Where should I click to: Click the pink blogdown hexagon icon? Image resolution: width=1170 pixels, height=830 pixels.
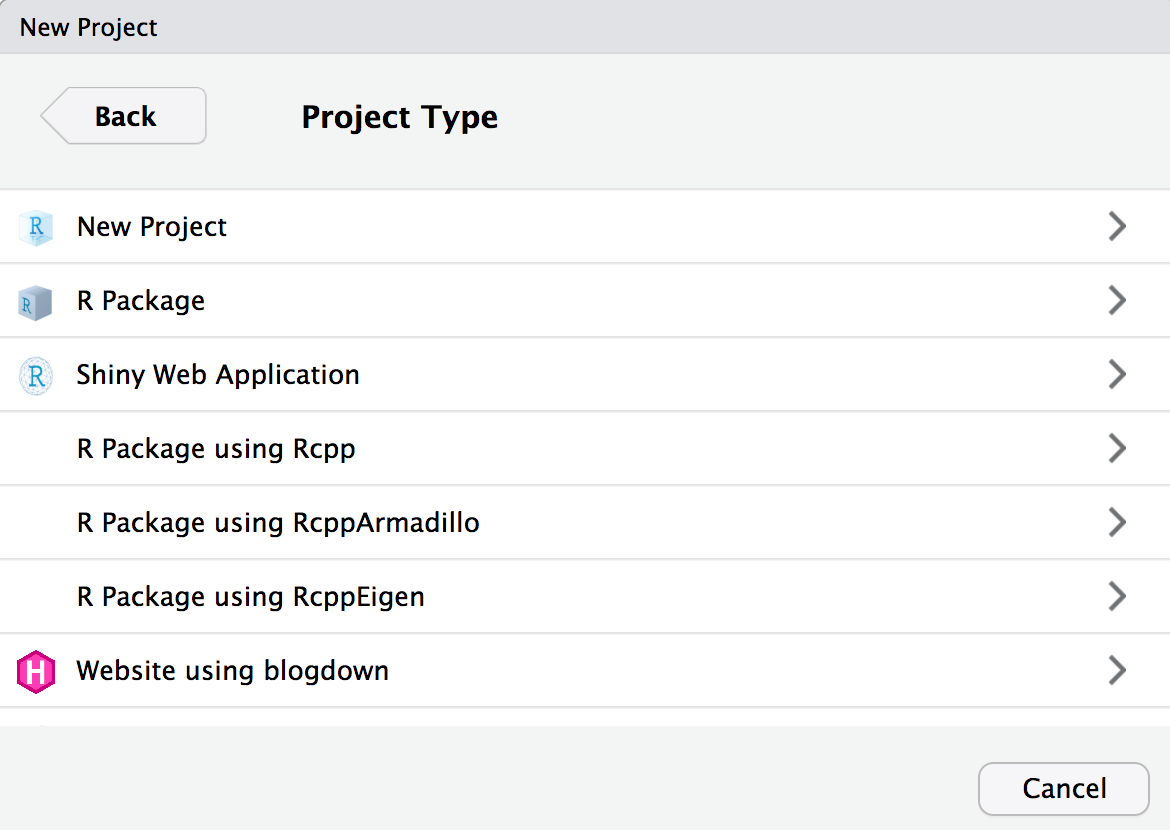[36, 672]
